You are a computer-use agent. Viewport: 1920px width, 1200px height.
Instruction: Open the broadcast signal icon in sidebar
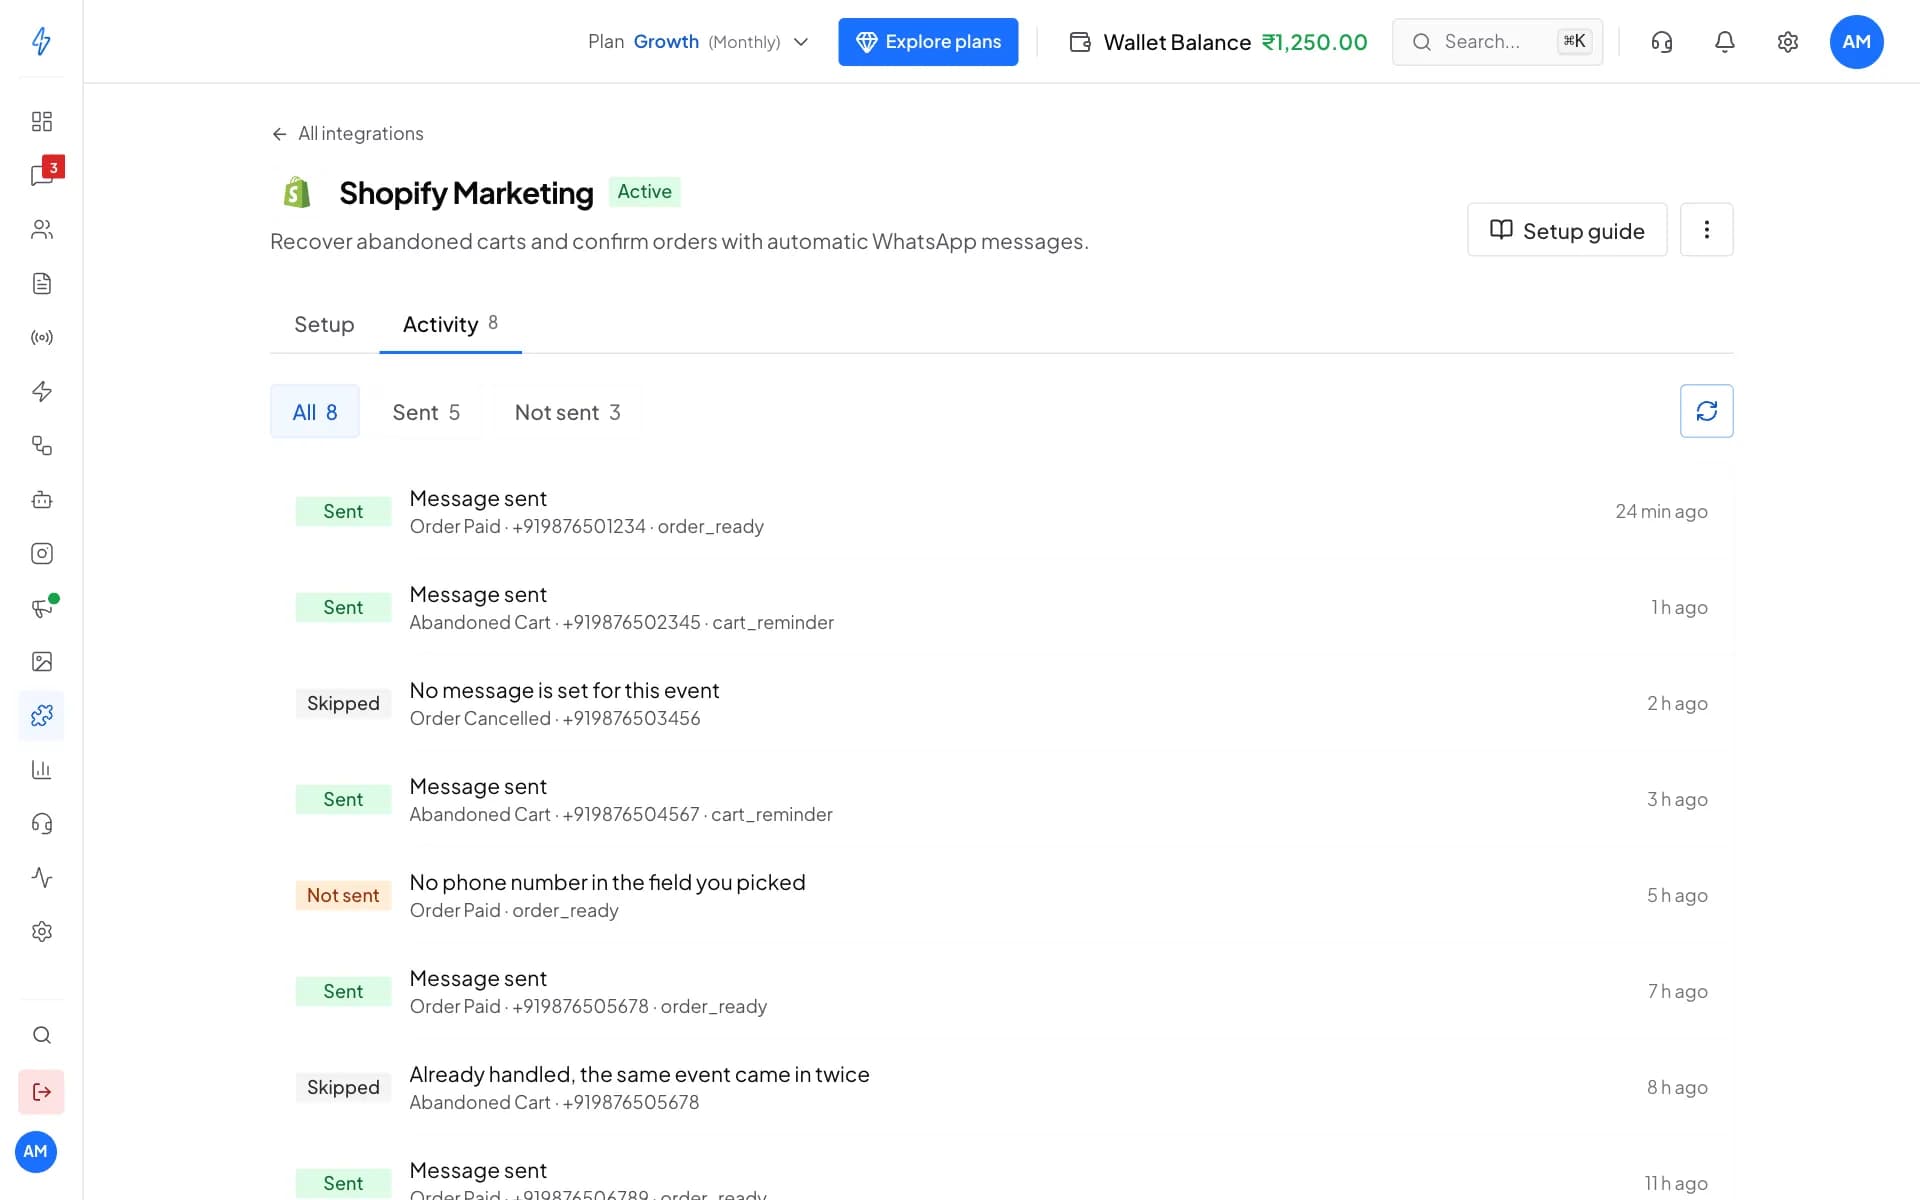41,337
